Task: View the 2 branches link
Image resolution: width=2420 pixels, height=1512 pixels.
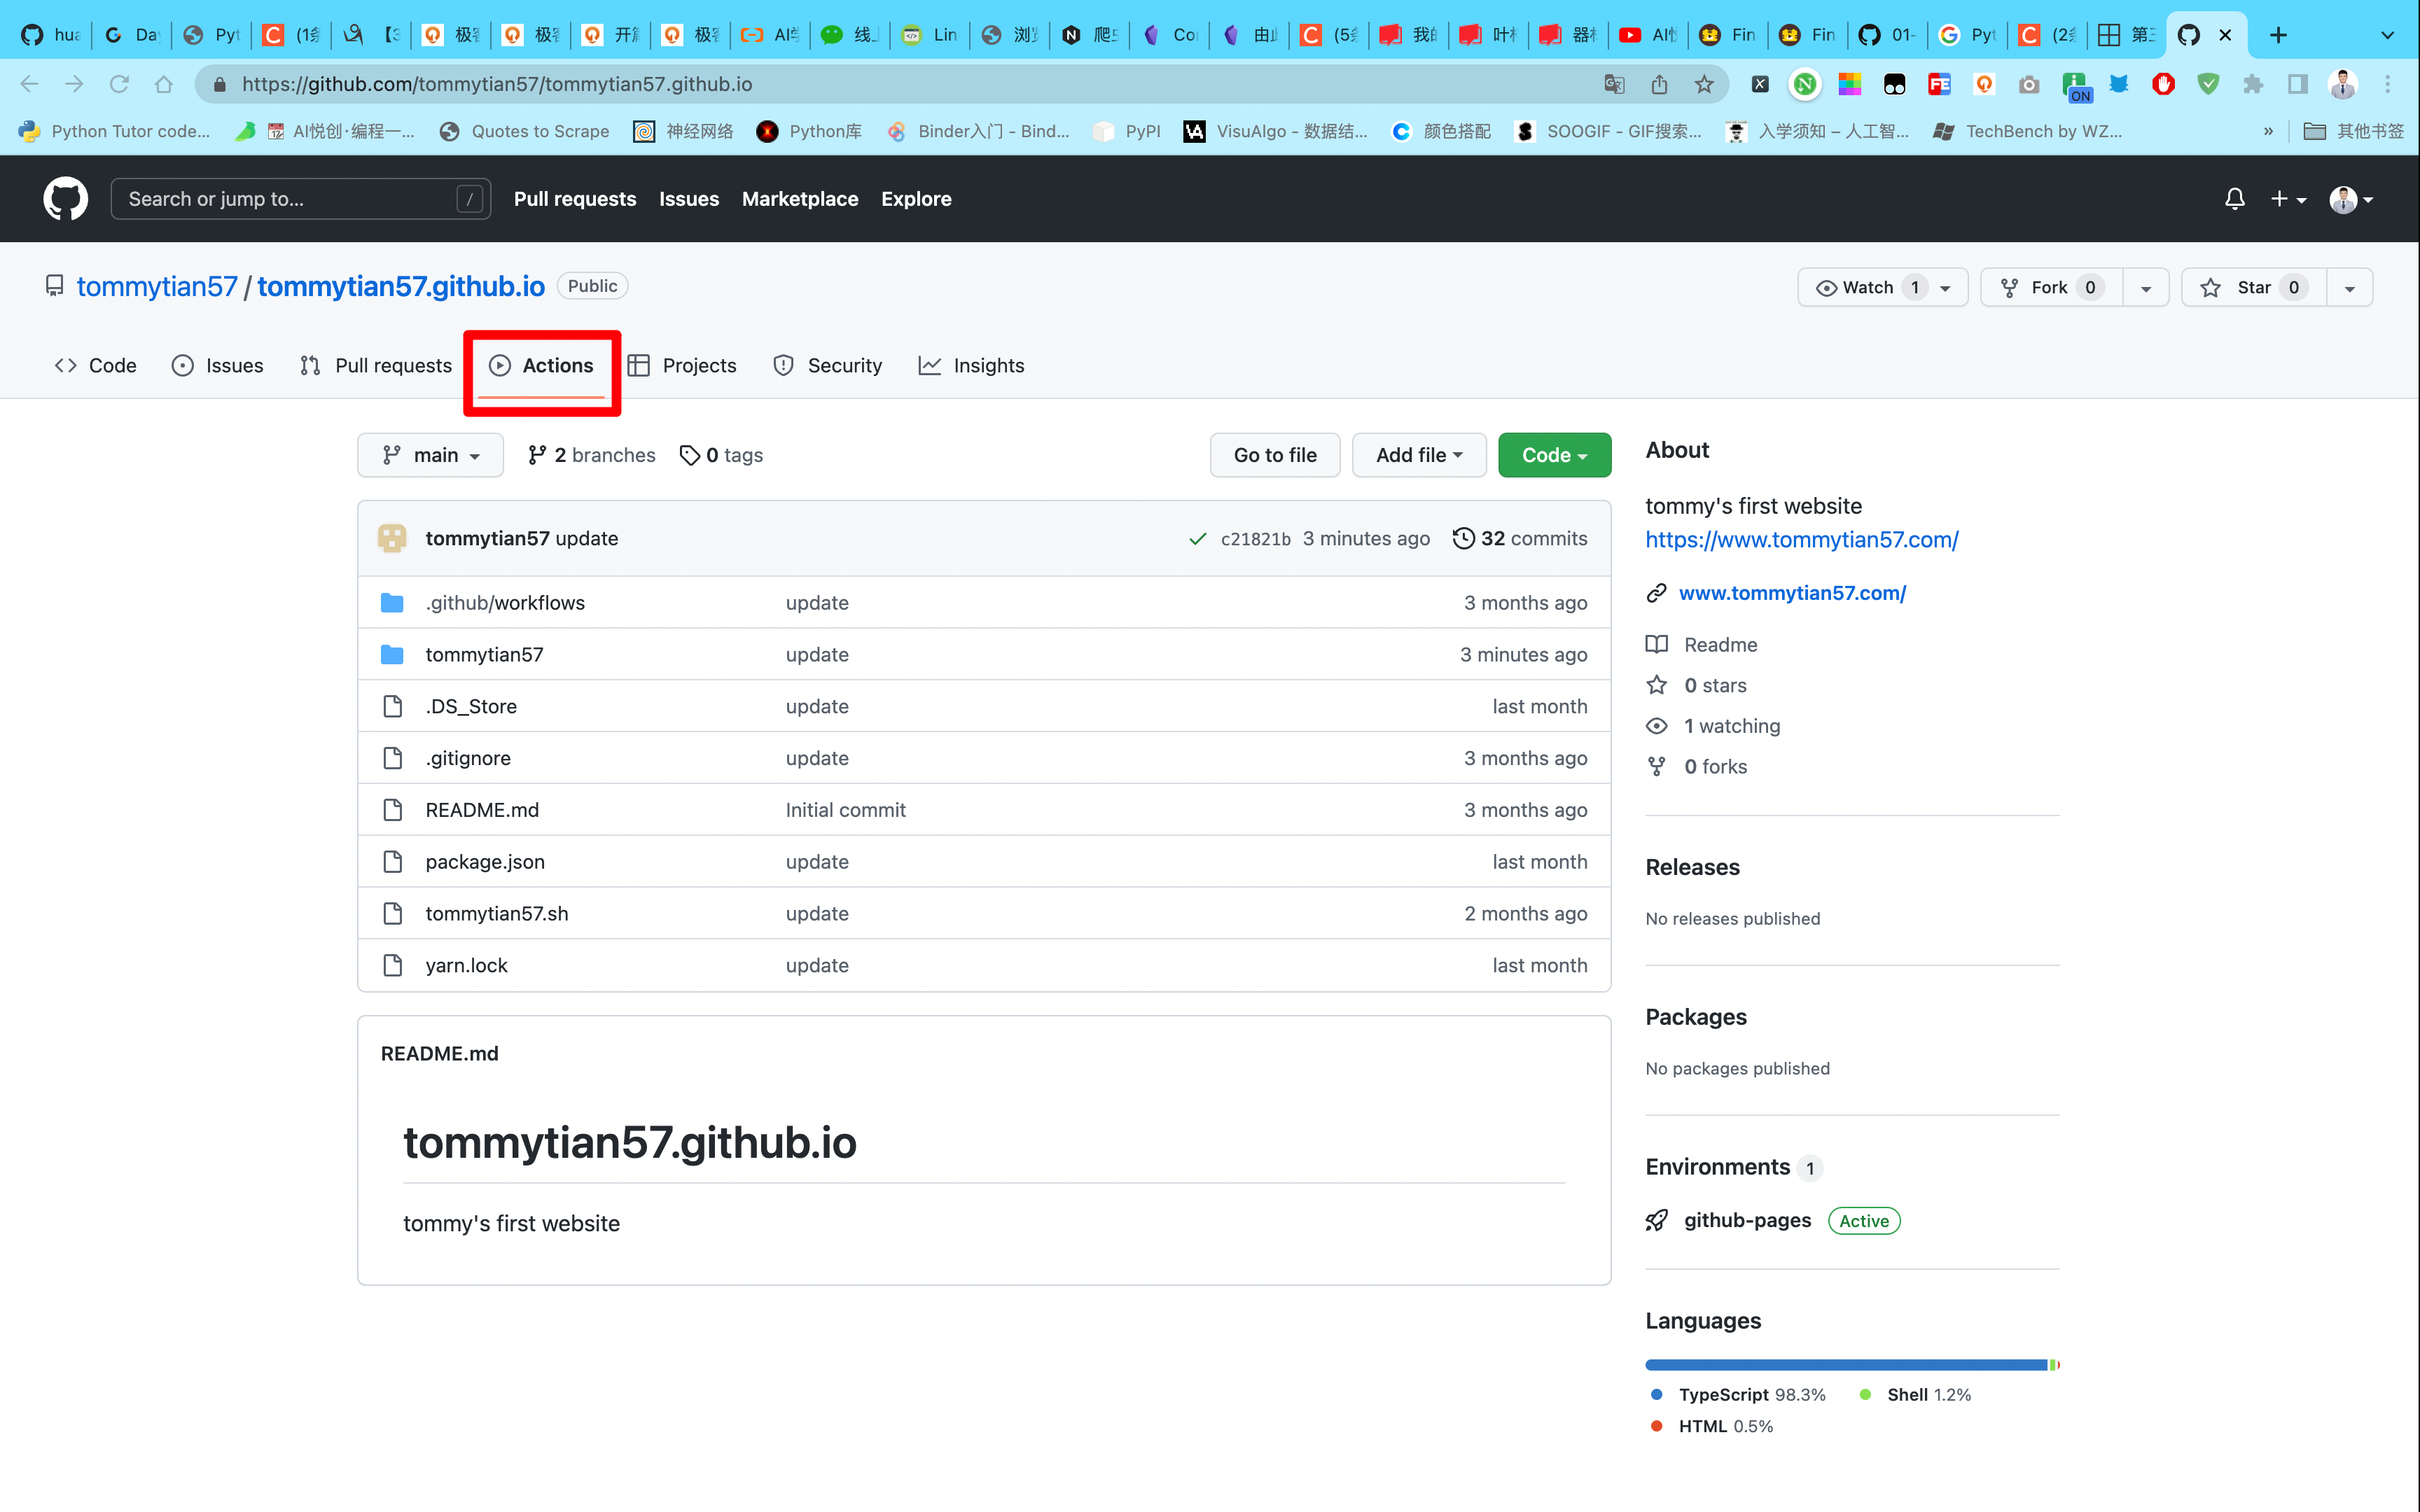Action: 592,455
